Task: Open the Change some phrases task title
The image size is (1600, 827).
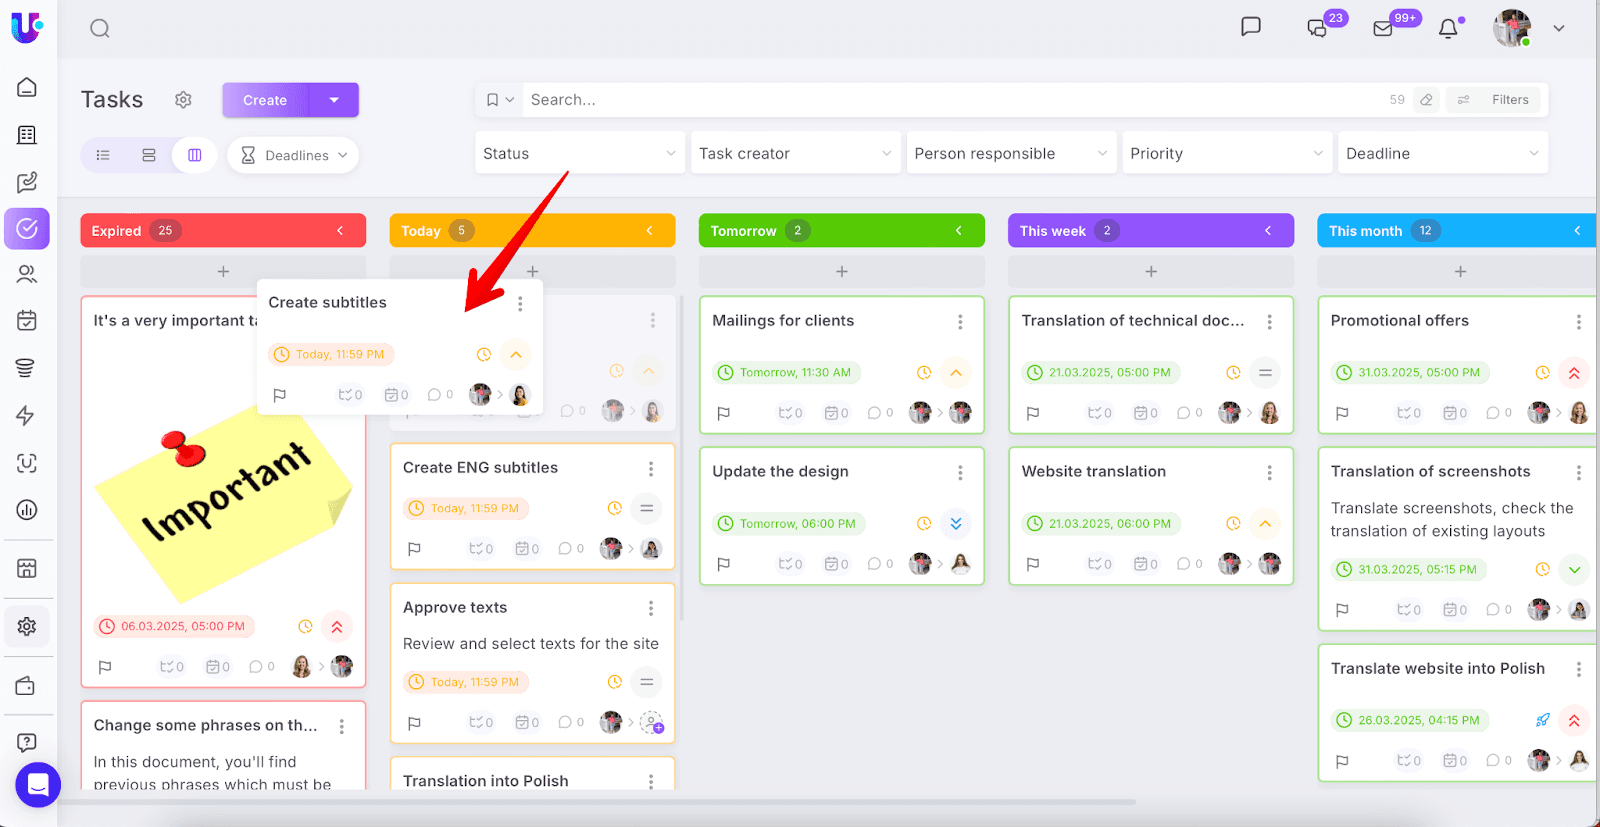Action: [205, 726]
